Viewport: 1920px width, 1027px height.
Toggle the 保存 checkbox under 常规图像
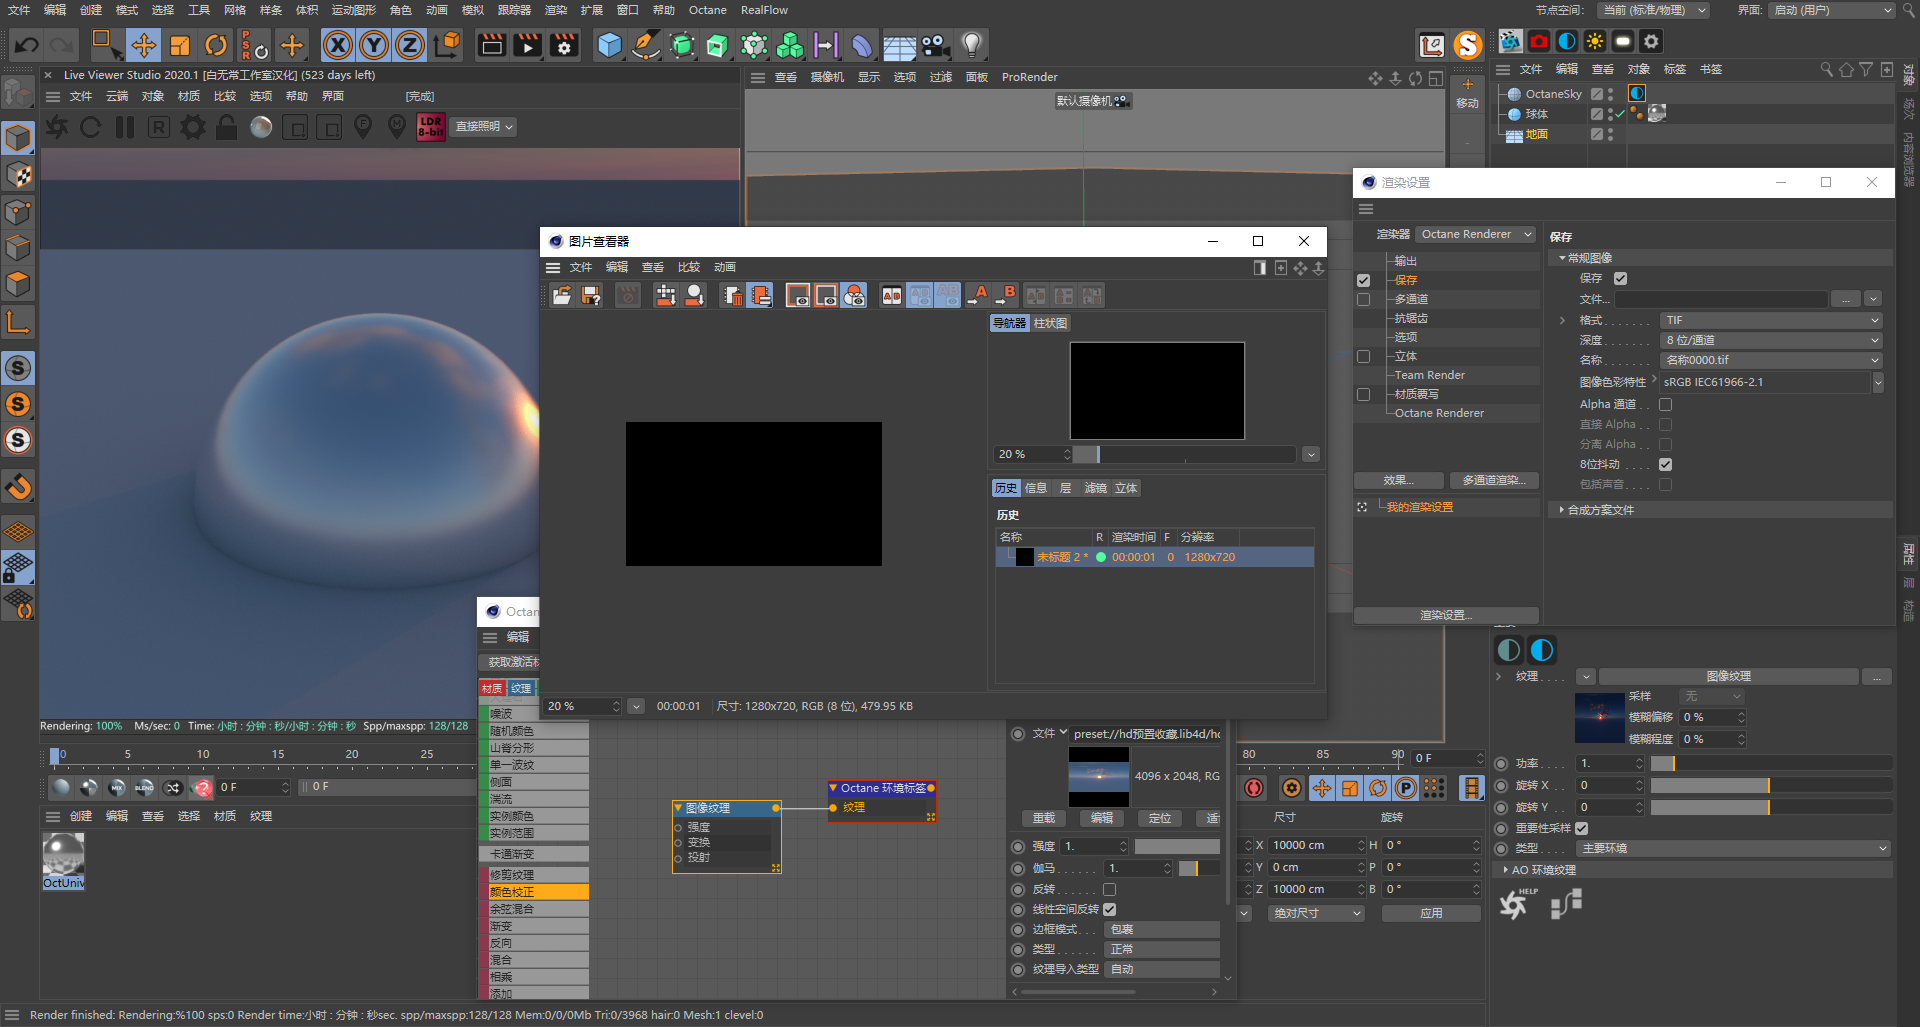coord(1620,278)
